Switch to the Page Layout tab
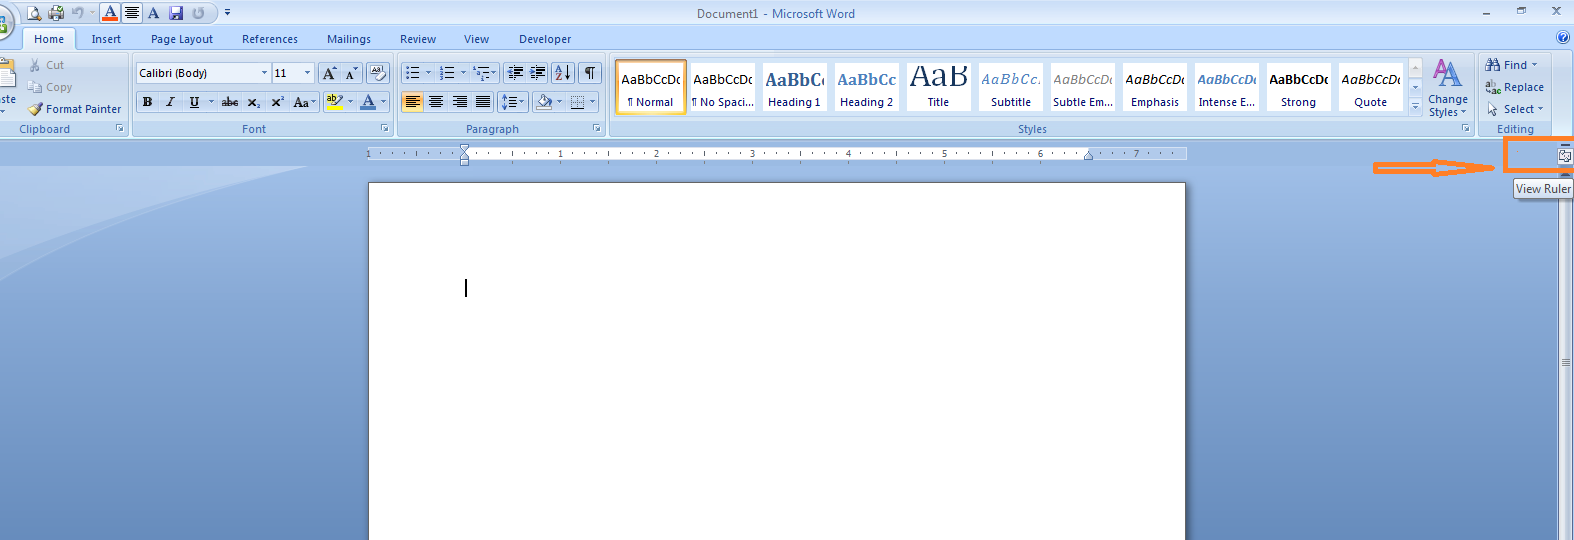The image size is (1574, 540). click(181, 39)
